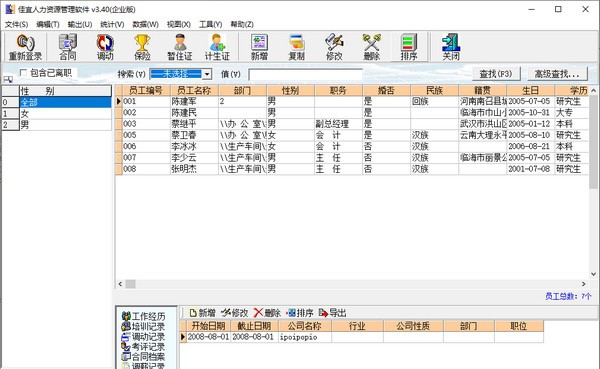Click the small panel icon below the checkbox
This screenshot has height=369, width=600.
8,80
